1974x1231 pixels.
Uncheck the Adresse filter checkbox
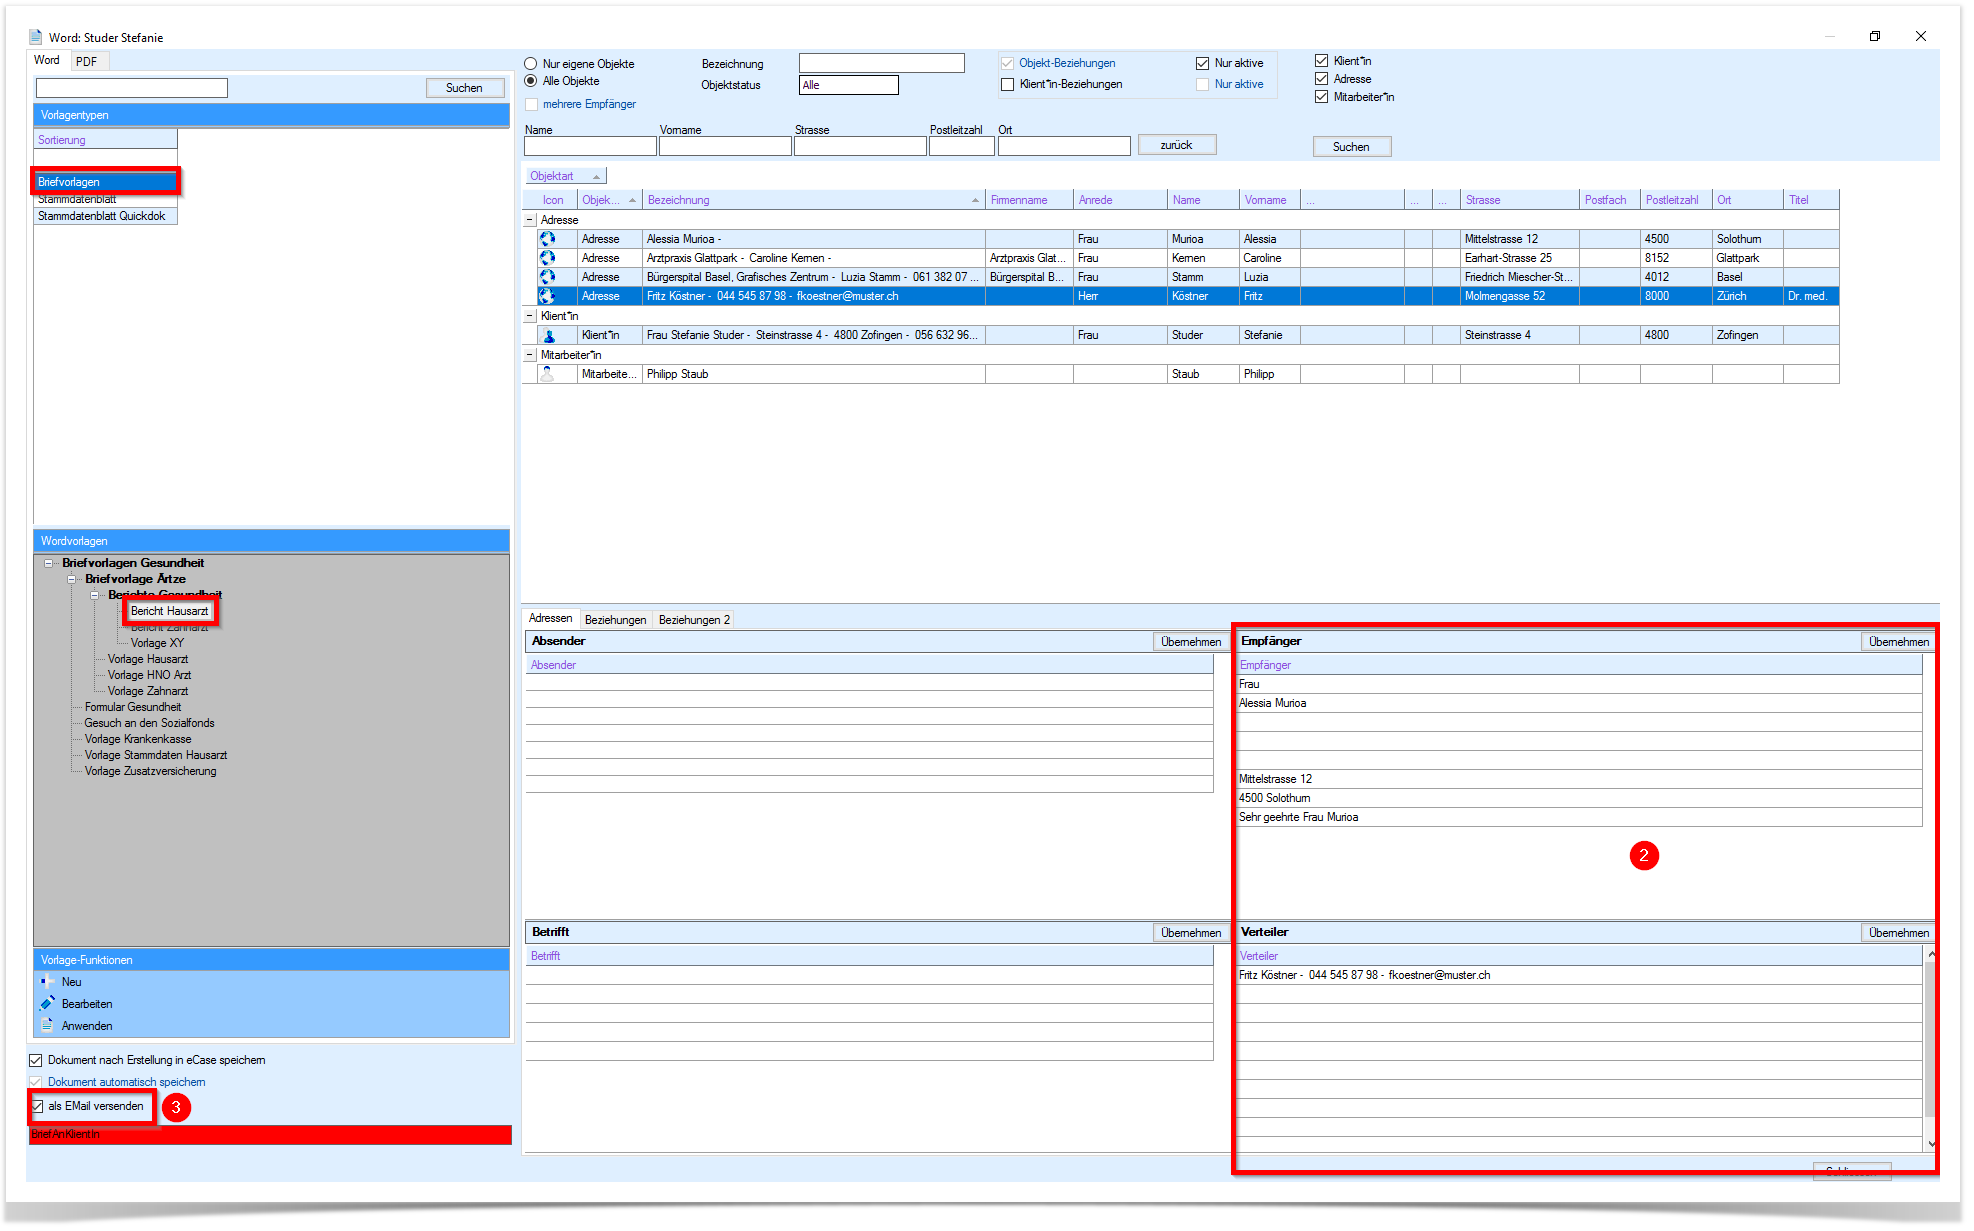coord(1322,79)
